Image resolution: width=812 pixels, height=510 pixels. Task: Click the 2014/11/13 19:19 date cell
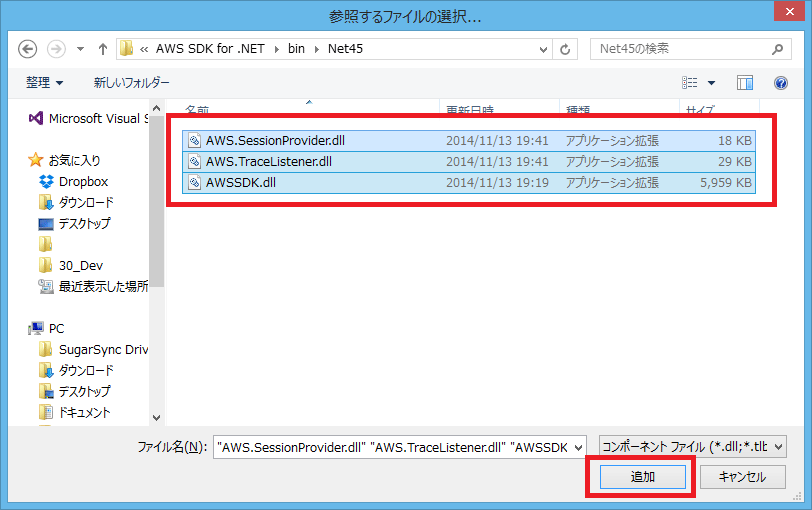tap(497, 183)
